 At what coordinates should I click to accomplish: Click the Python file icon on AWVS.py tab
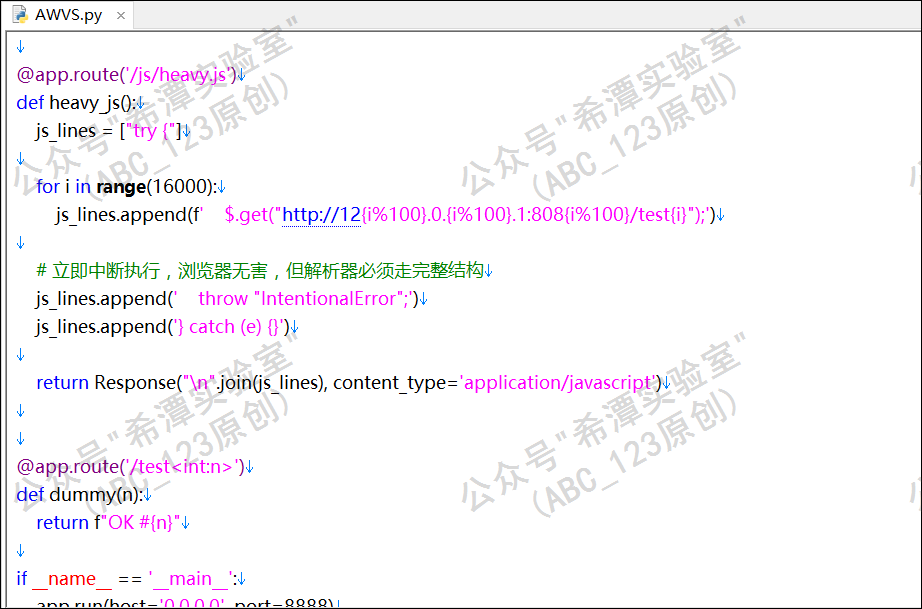tap(21, 15)
